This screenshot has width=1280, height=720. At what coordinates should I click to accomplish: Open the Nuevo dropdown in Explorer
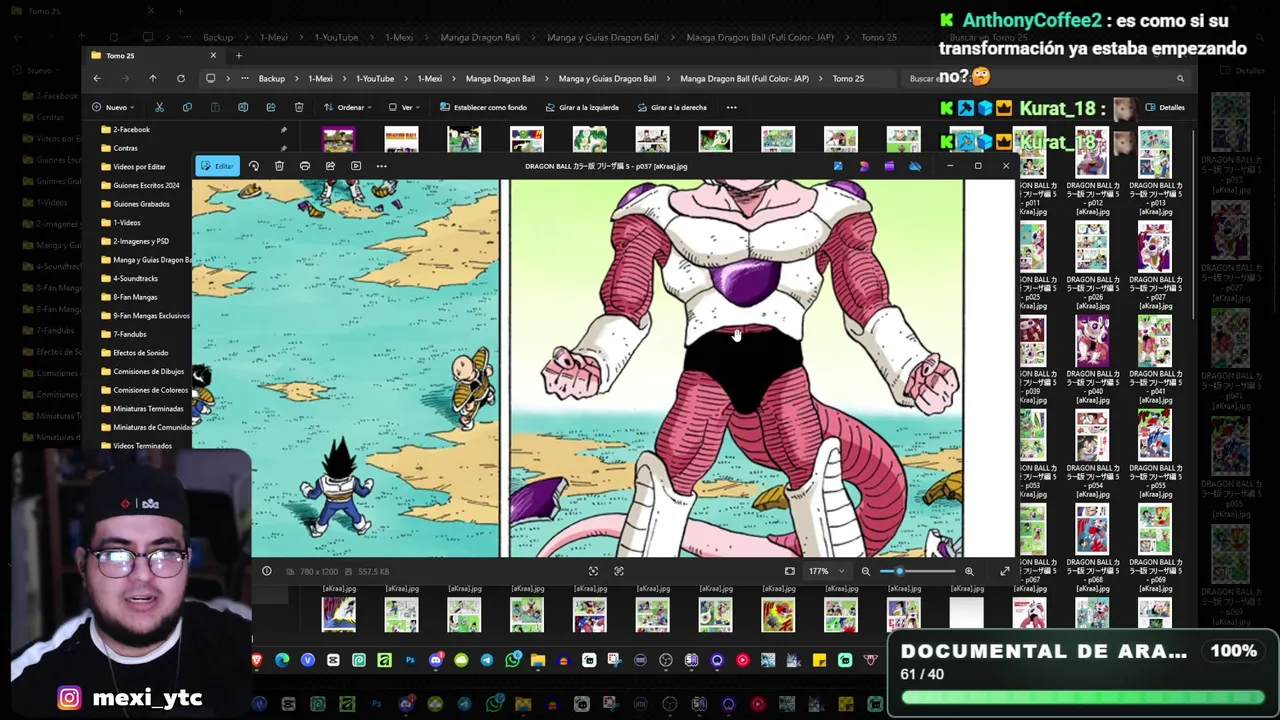tap(113, 107)
